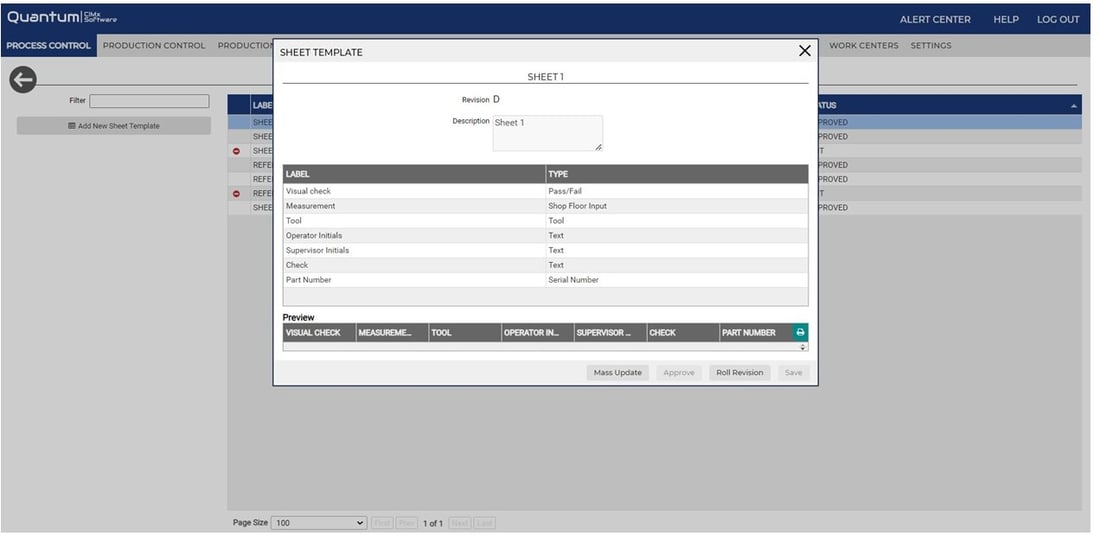The image size is (1100, 536).
Task: Close the Sheet Template dialog
Action: click(x=804, y=51)
